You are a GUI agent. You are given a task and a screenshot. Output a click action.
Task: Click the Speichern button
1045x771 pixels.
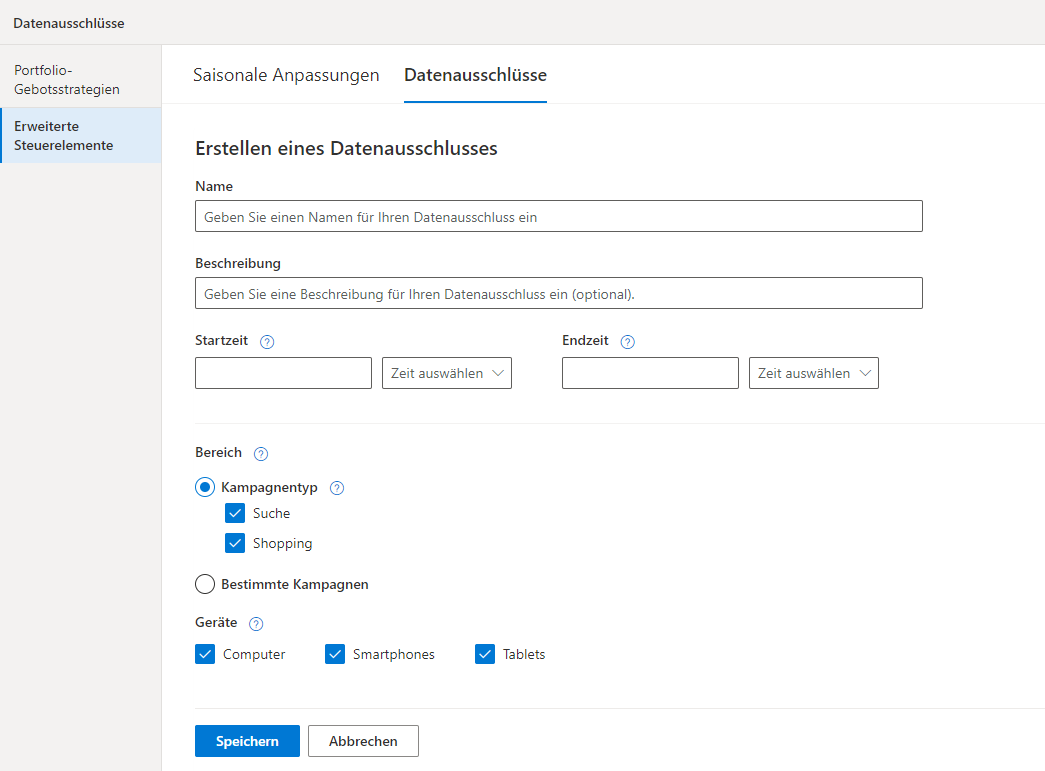[x=247, y=741]
